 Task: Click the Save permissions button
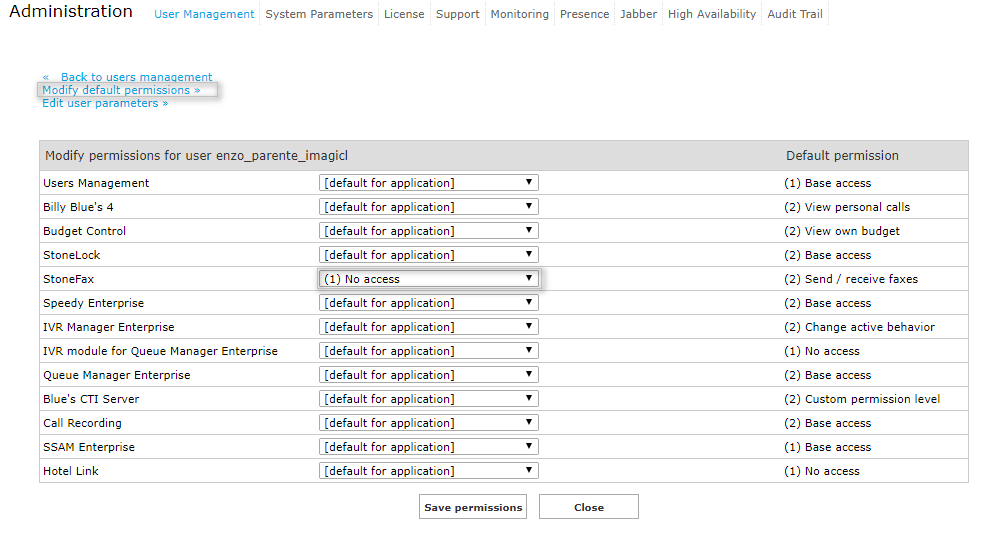coord(473,507)
